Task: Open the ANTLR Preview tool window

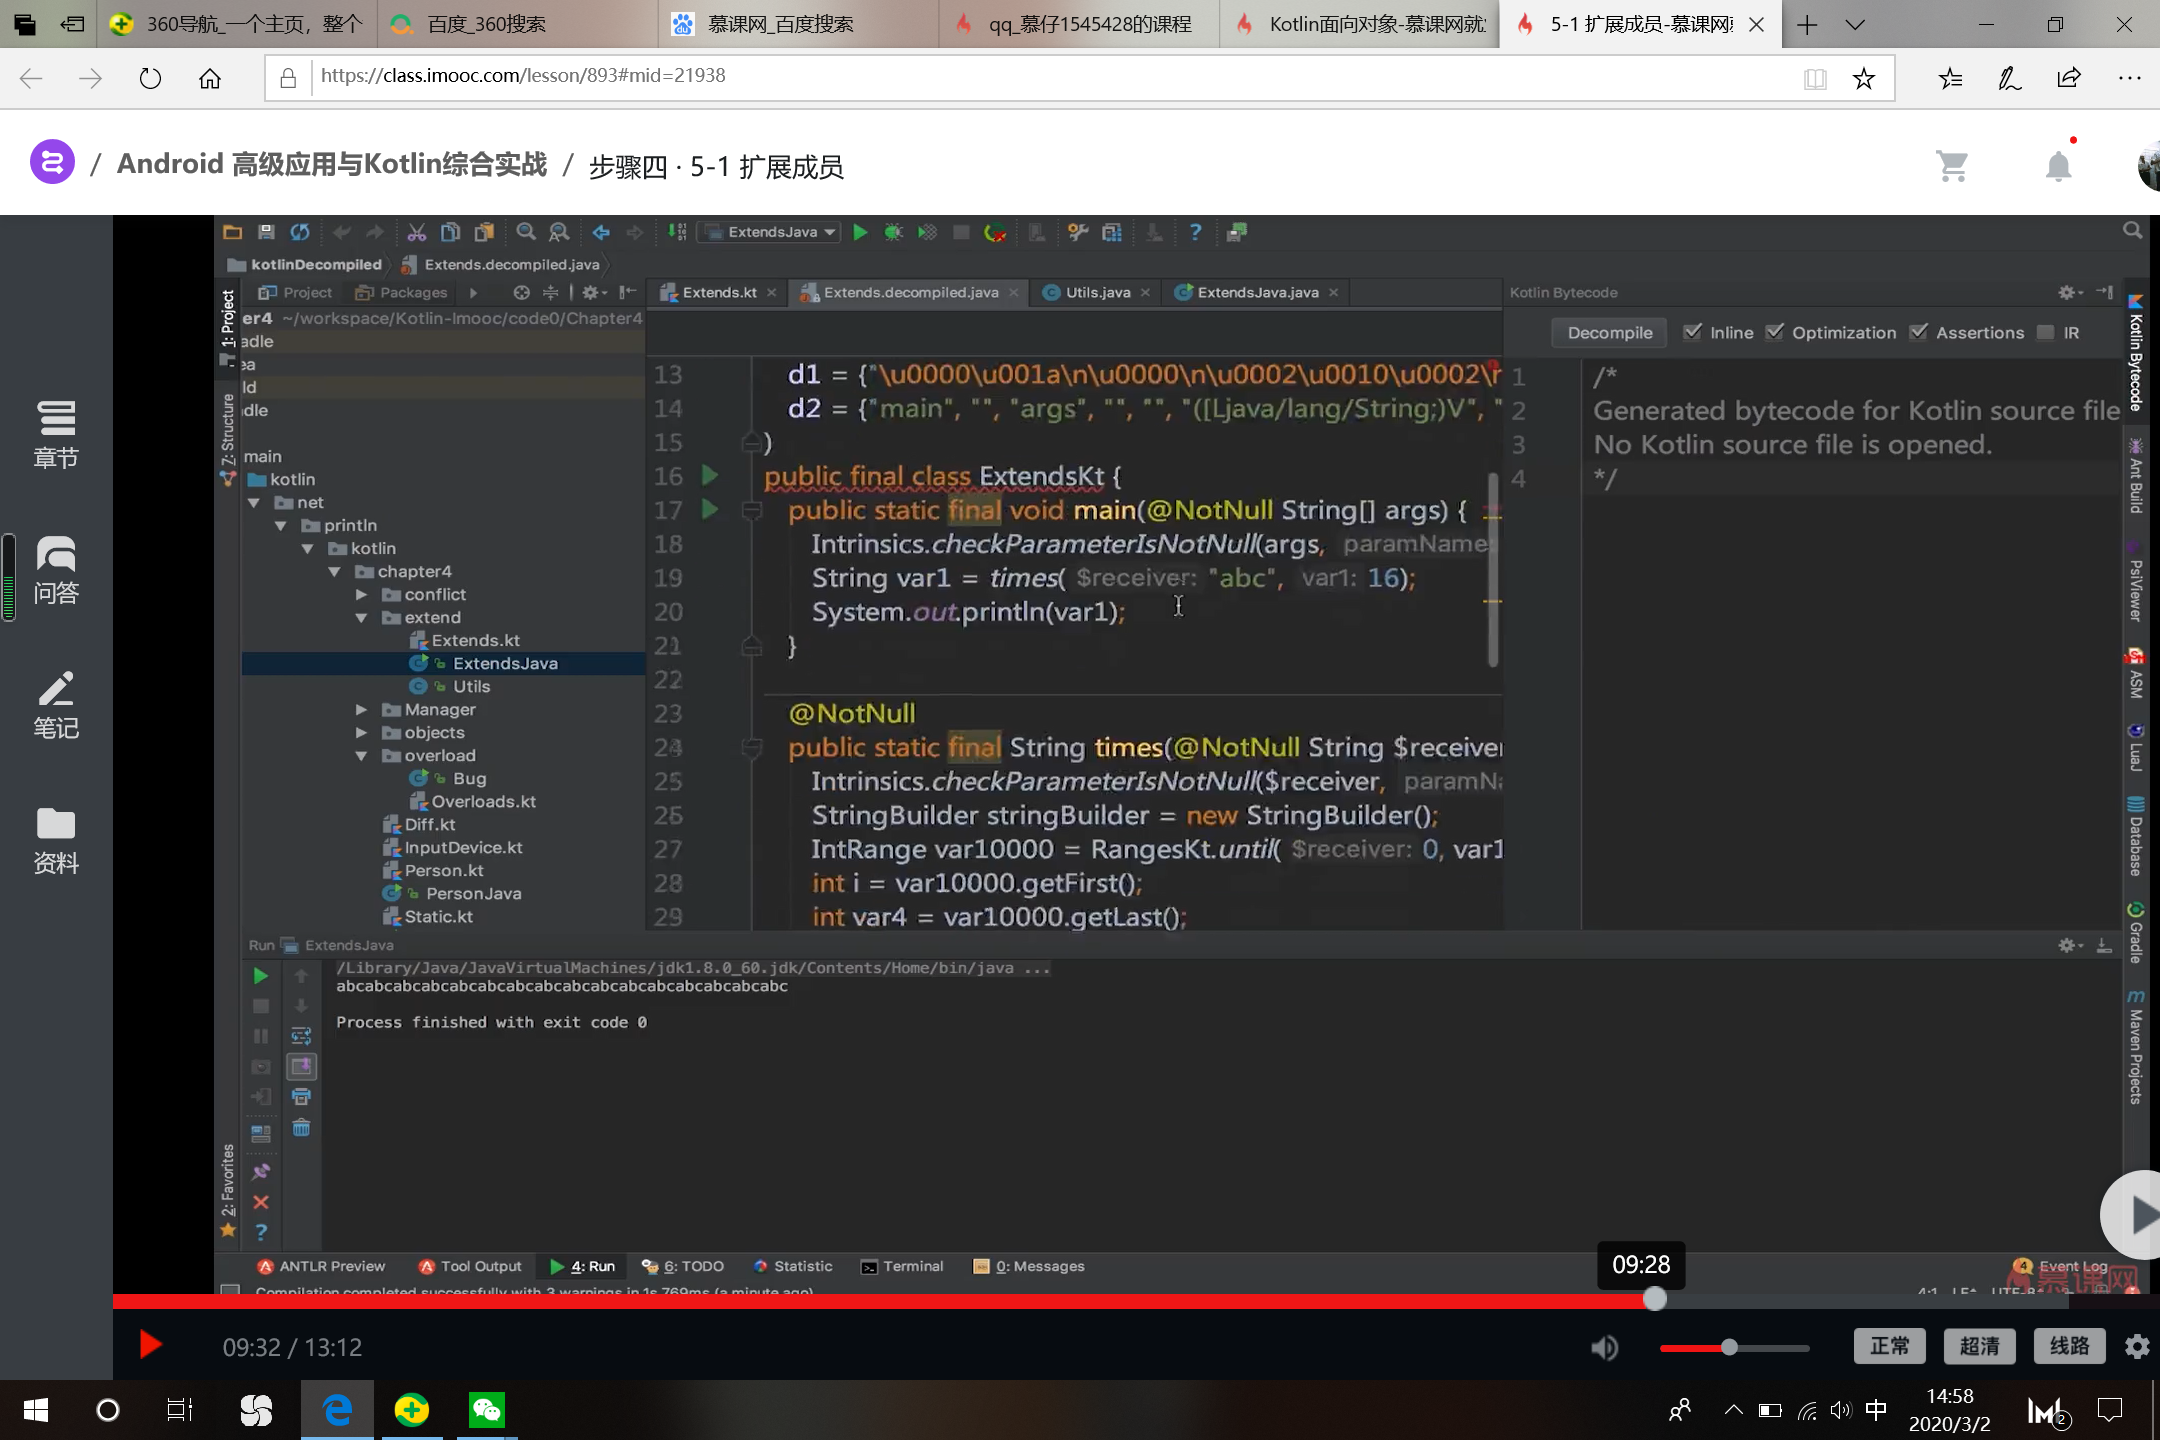Action: [x=321, y=1266]
